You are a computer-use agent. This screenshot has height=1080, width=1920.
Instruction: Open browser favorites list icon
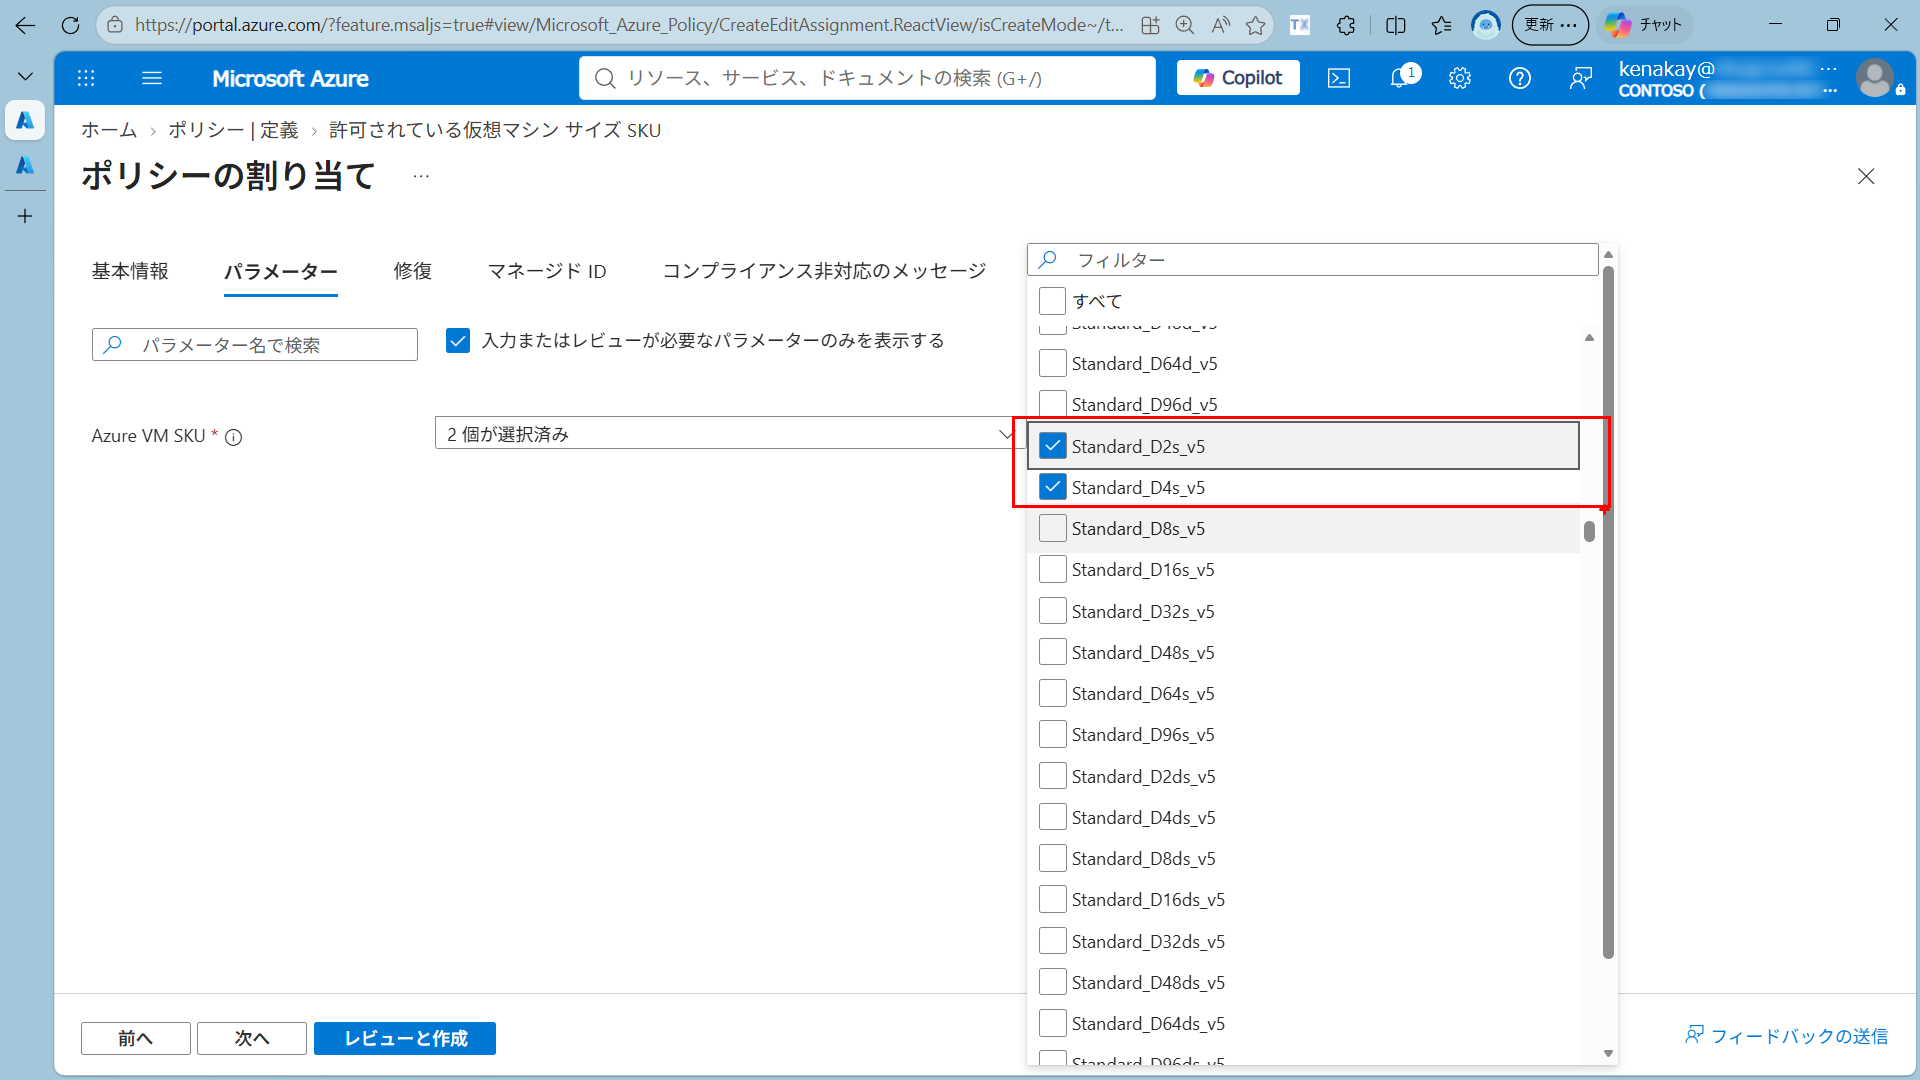(x=1441, y=25)
